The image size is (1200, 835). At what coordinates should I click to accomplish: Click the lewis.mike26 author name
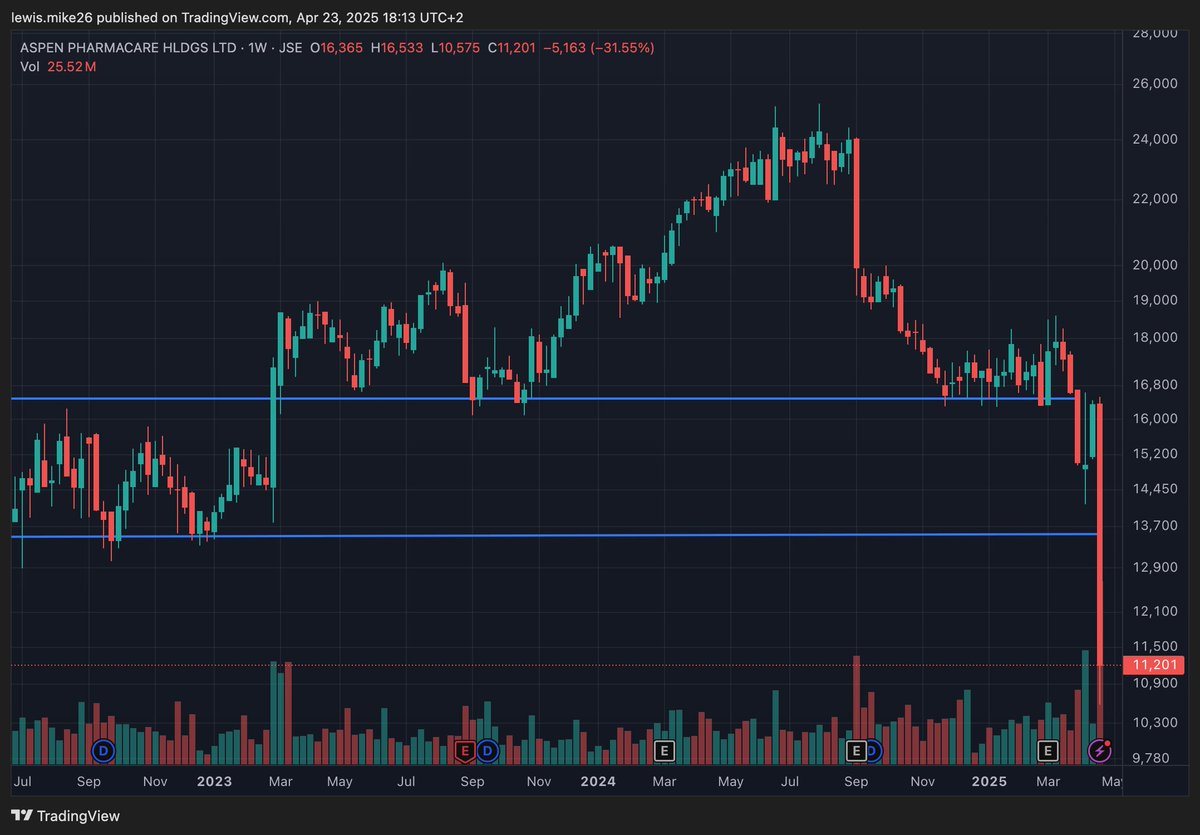pyautogui.click(x=50, y=18)
